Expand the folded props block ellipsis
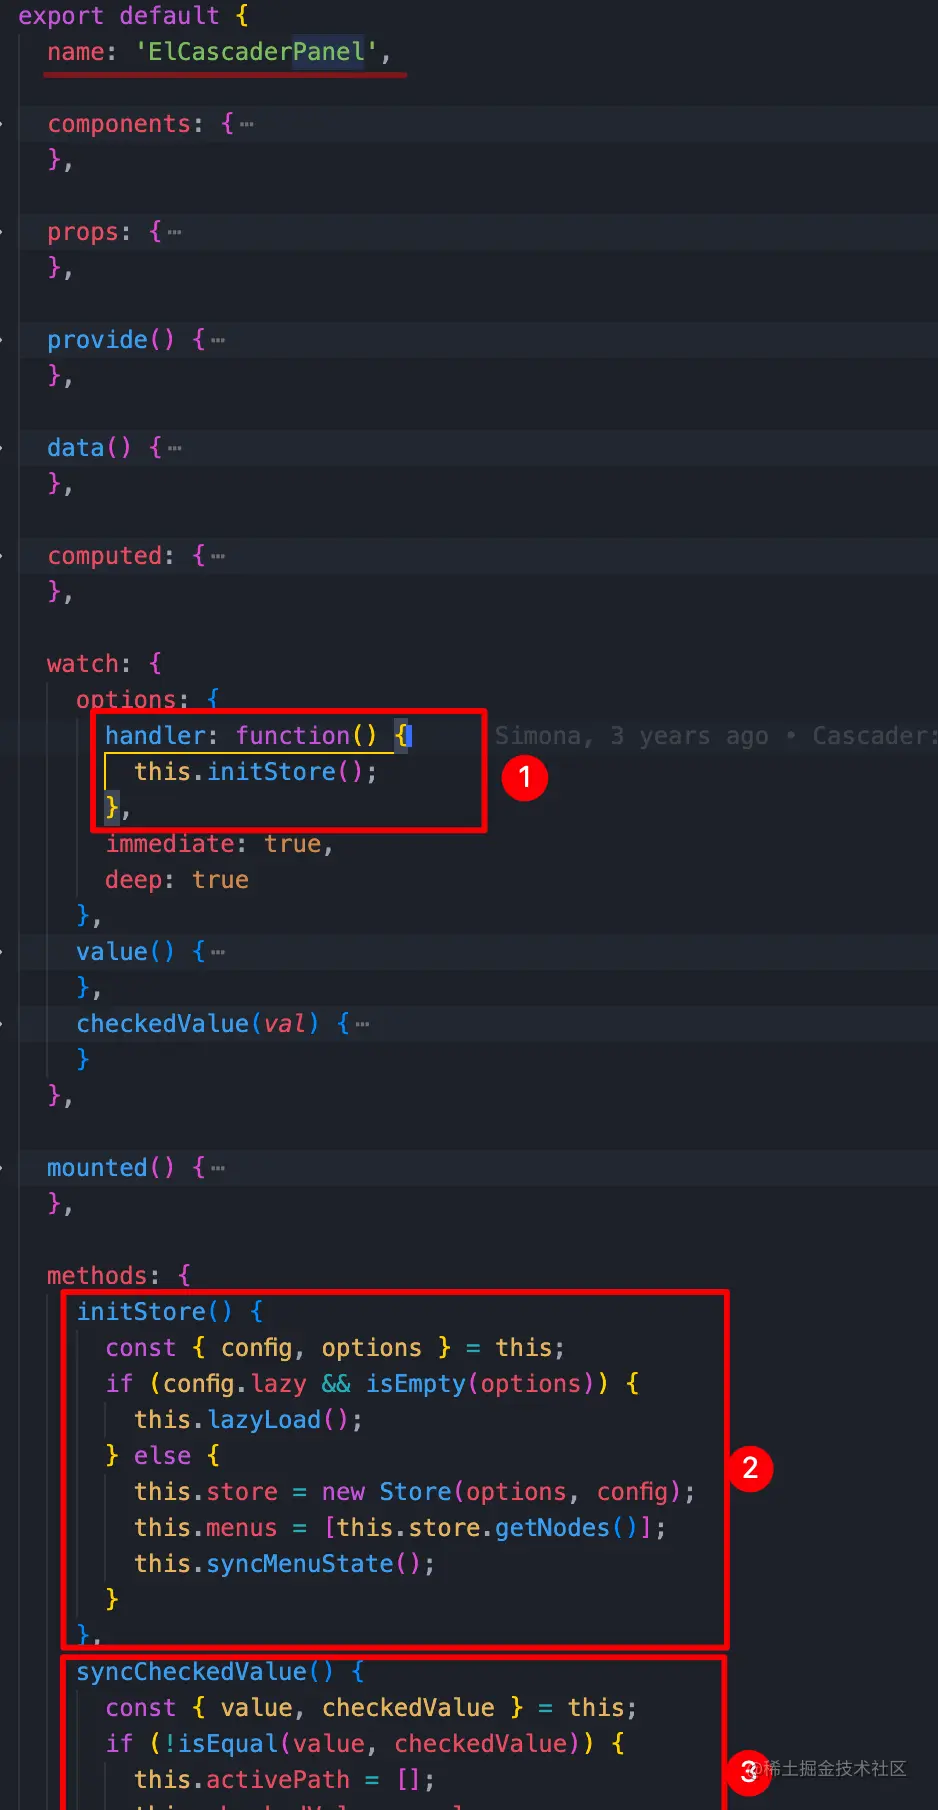938x1810 pixels. 175,233
